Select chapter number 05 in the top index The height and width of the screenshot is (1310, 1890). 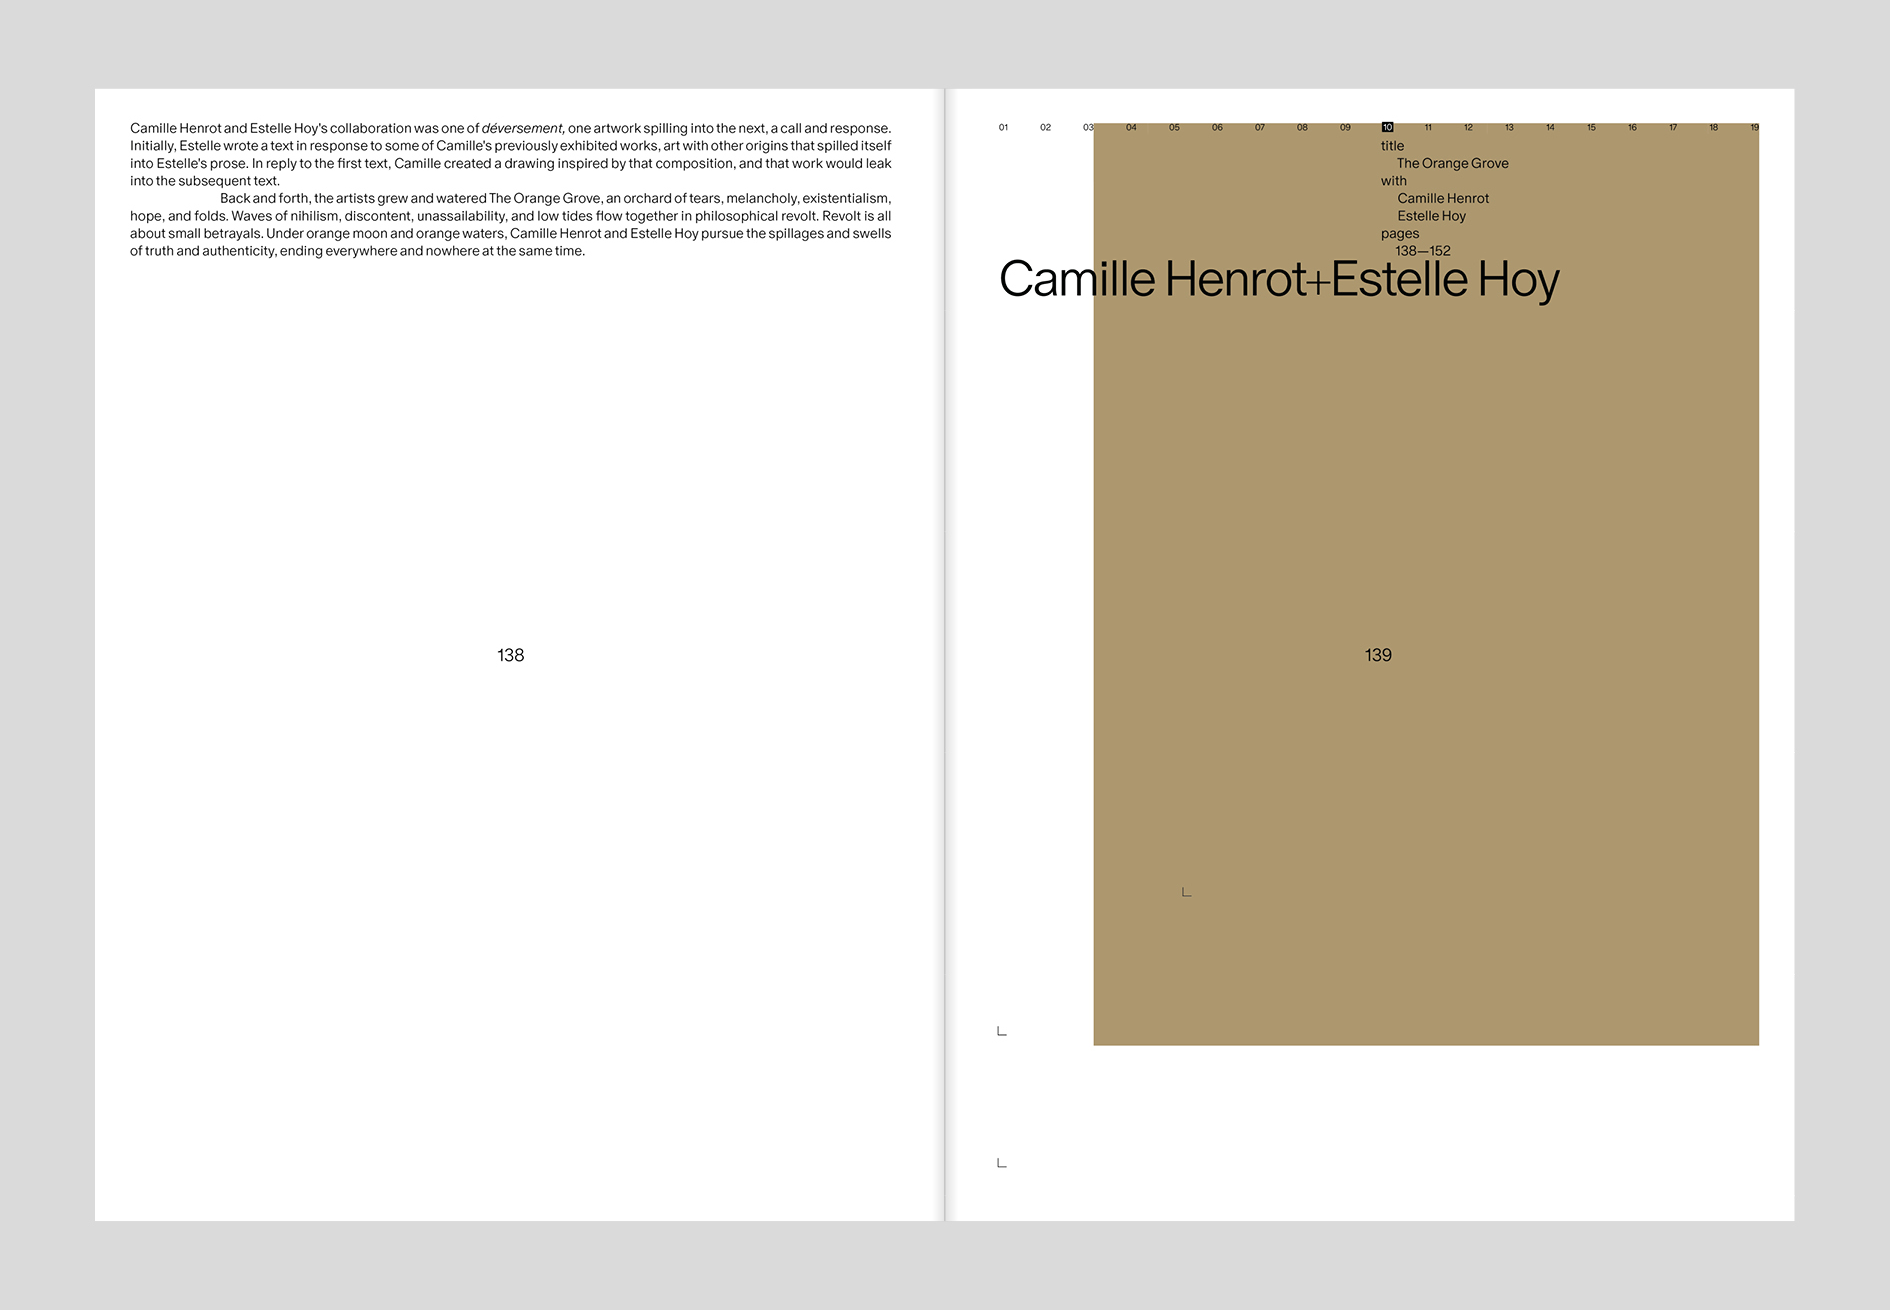click(1174, 127)
